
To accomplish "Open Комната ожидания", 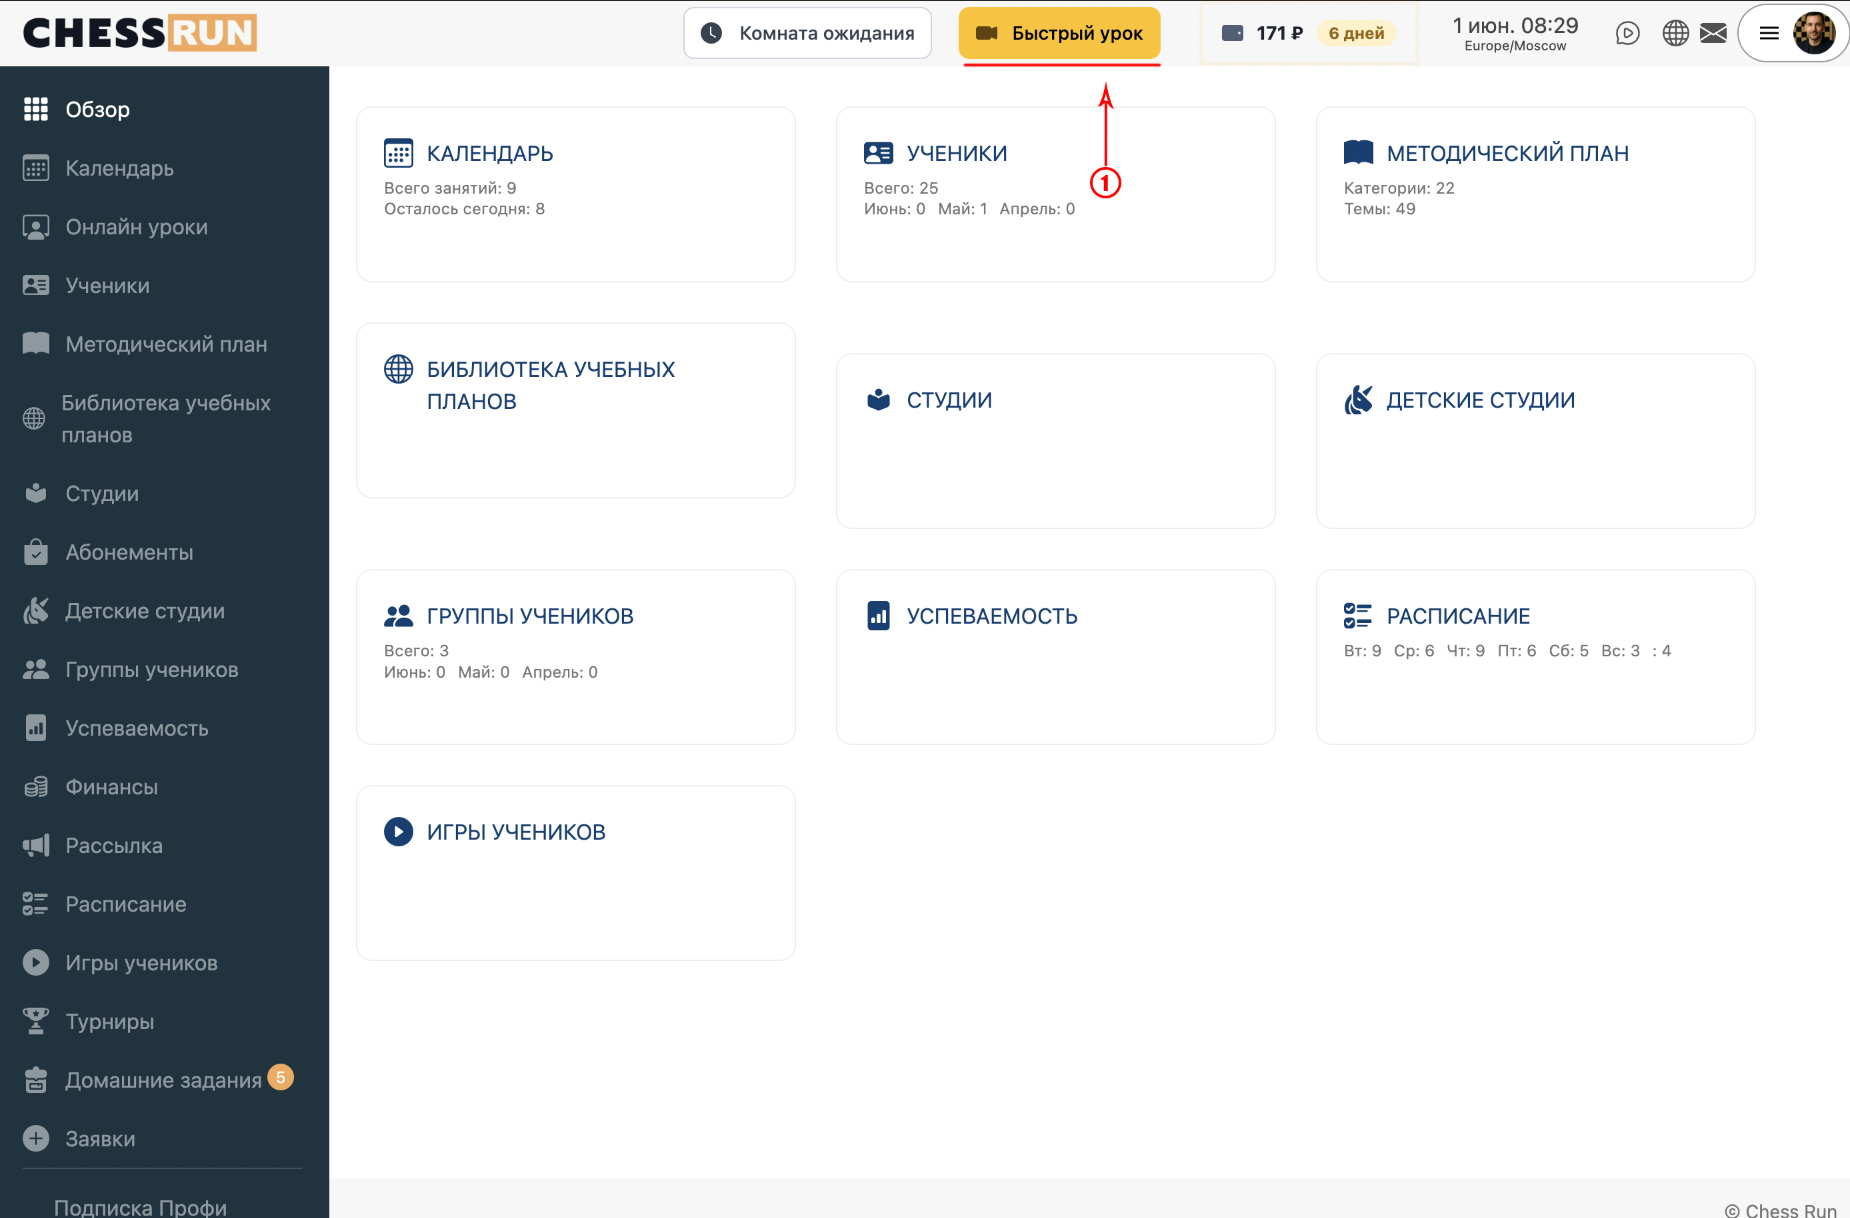I will pyautogui.click(x=807, y=33).
